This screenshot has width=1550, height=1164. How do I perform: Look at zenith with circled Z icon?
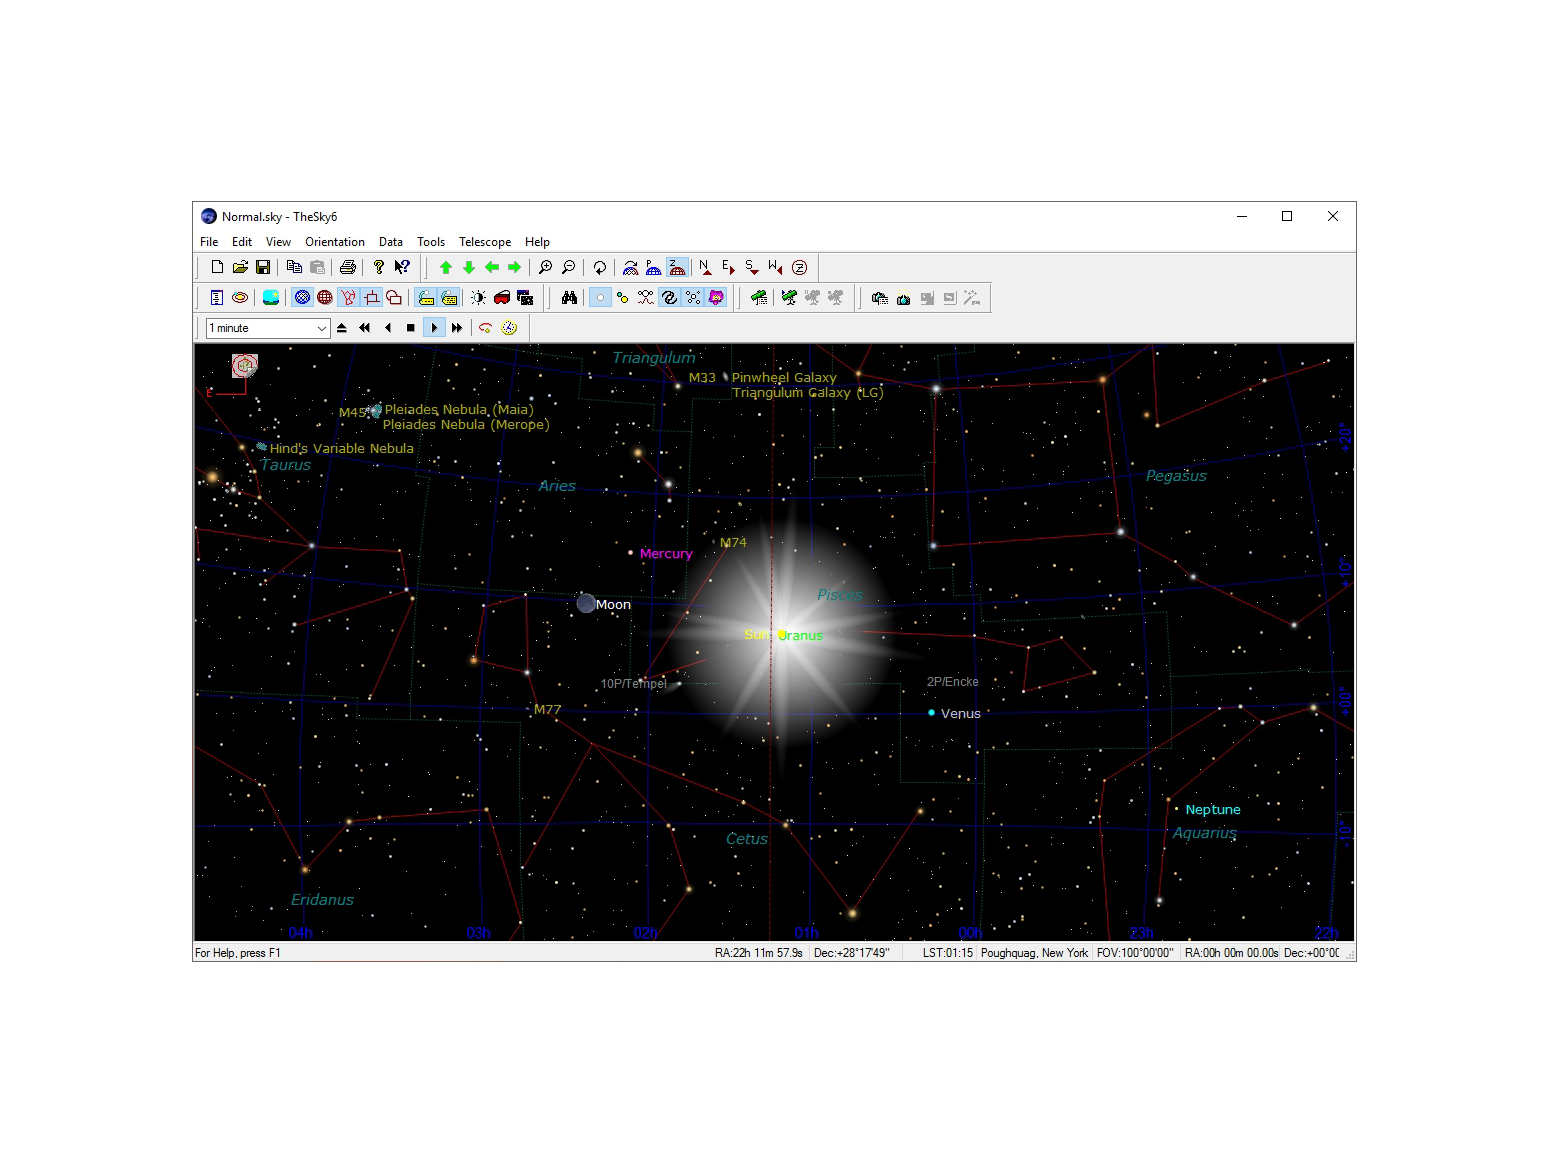pyautogui.click(x=799, y=267)
